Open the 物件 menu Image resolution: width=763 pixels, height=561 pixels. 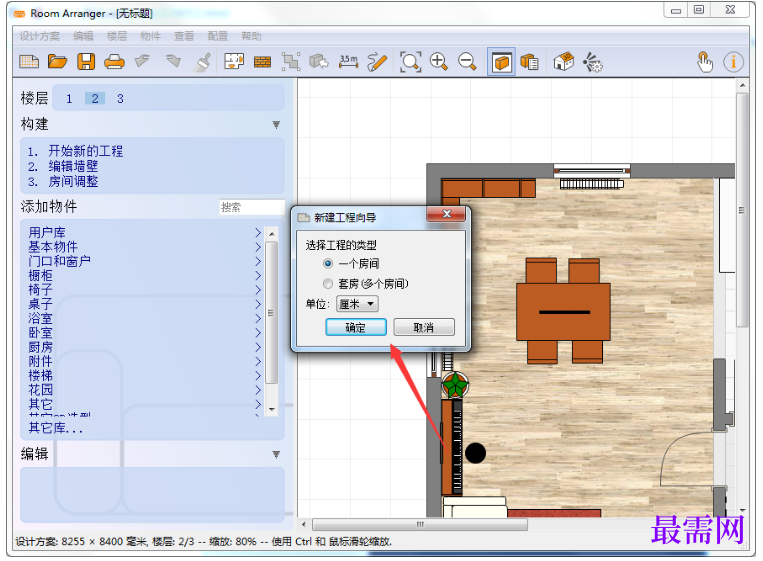(150, 36)
